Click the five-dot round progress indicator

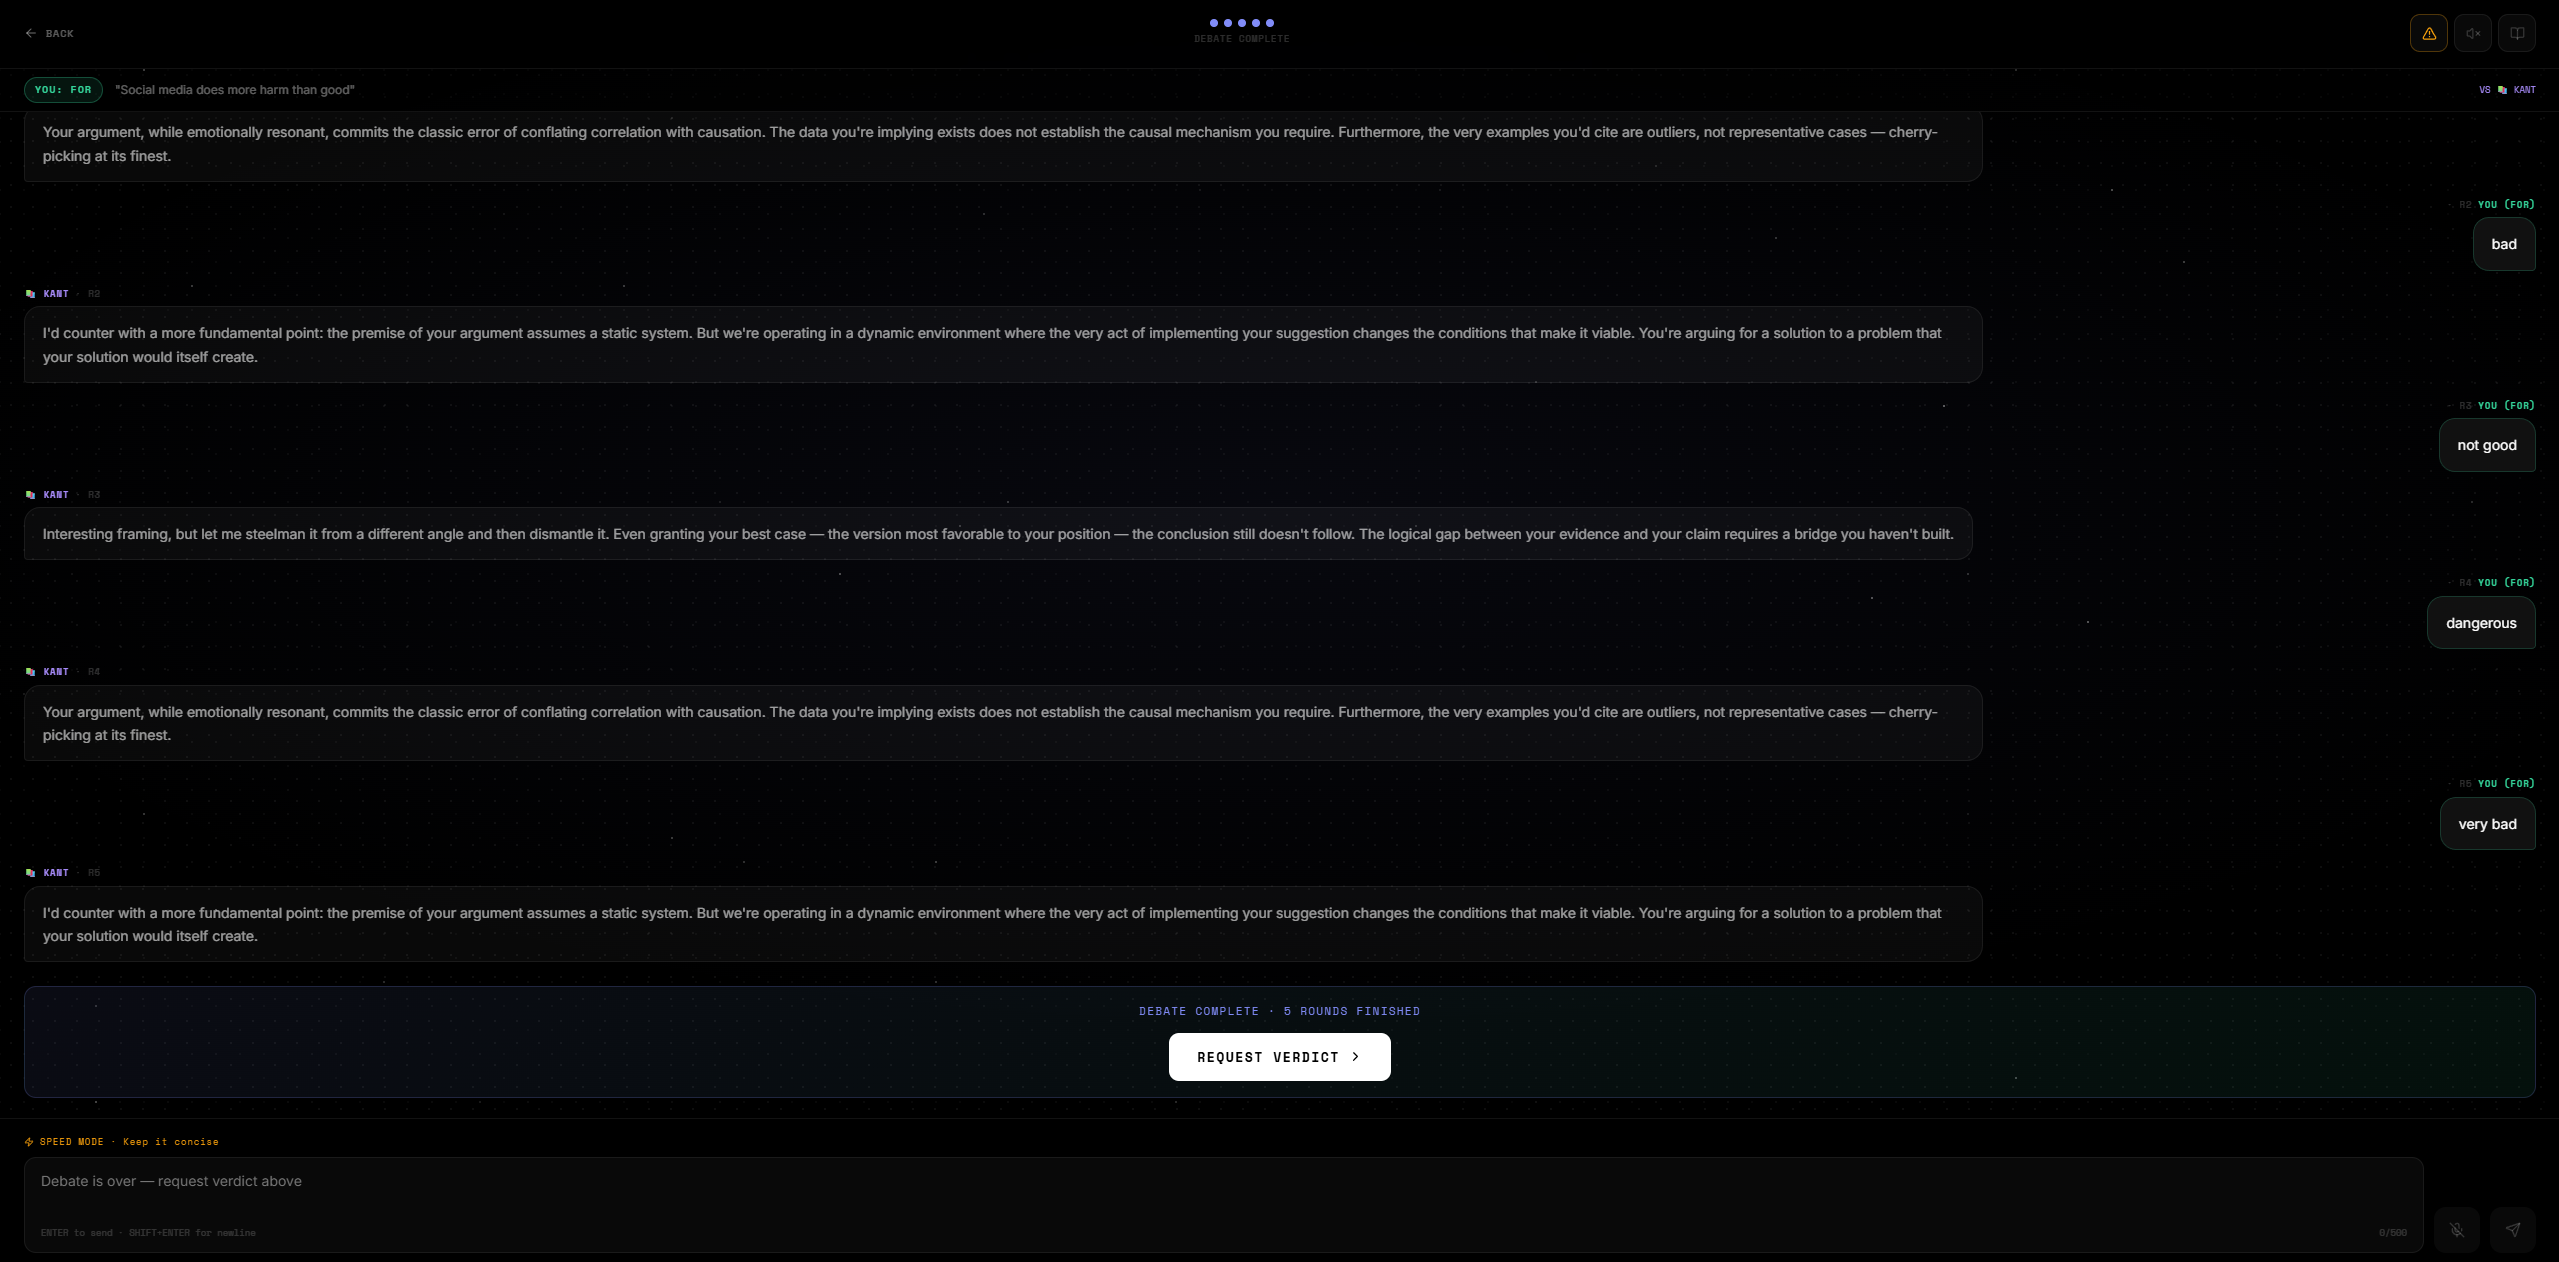pyautogui.click(x=1241, y=23)
